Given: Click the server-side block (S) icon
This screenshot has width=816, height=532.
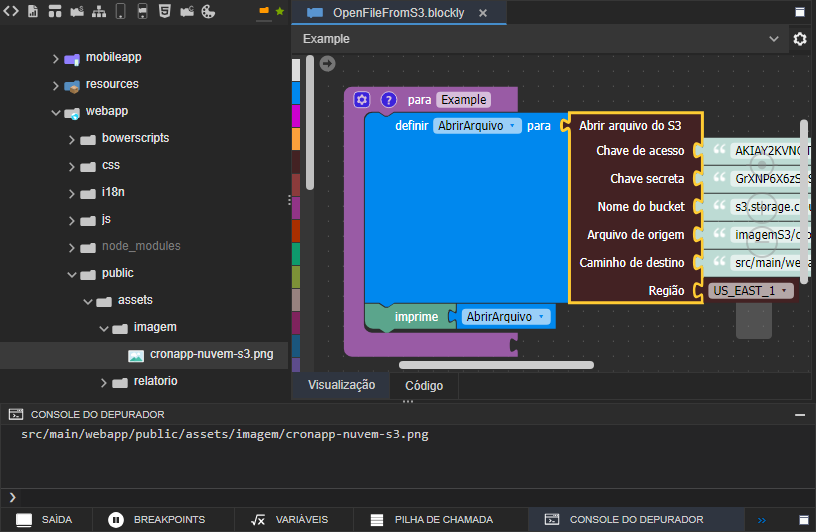Looking at the screenshot, I should pos(77,11).
